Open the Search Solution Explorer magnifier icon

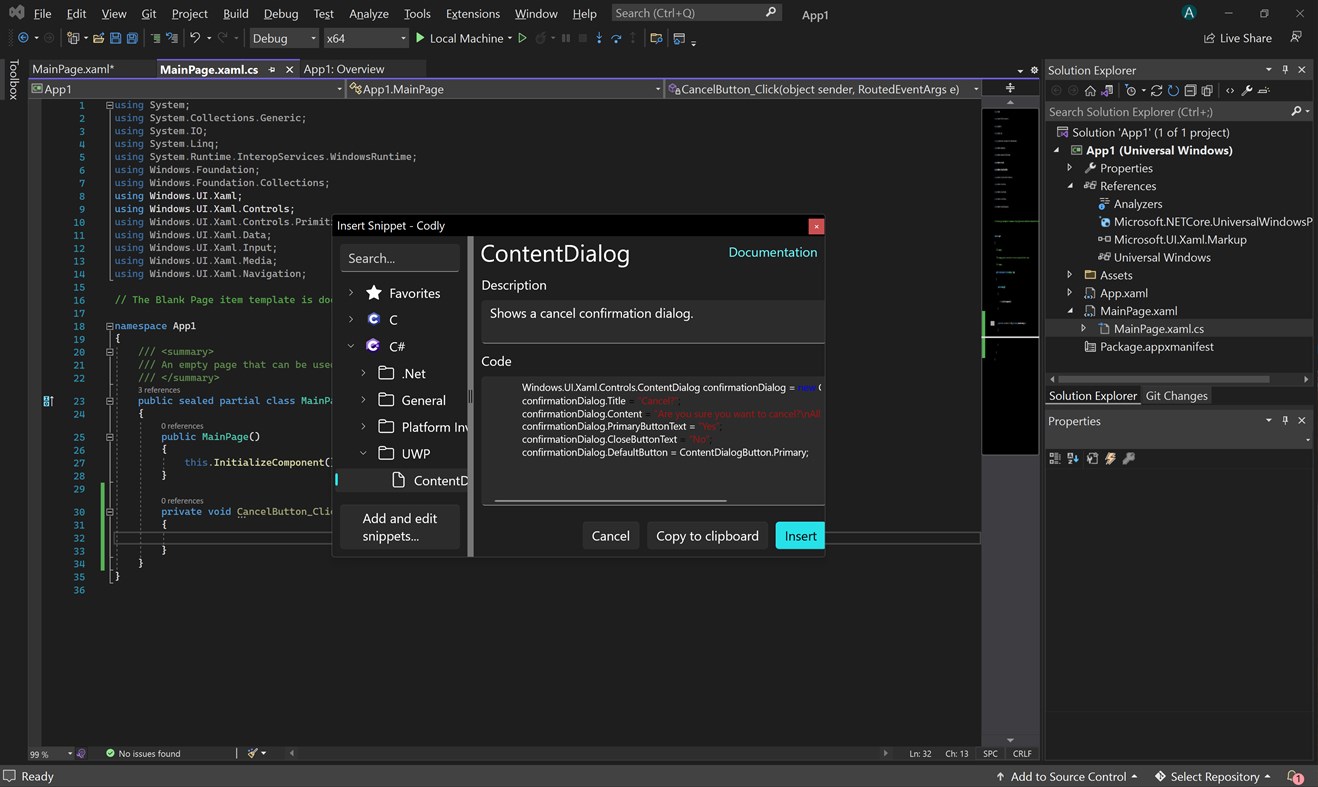[x=1295, y=111]
